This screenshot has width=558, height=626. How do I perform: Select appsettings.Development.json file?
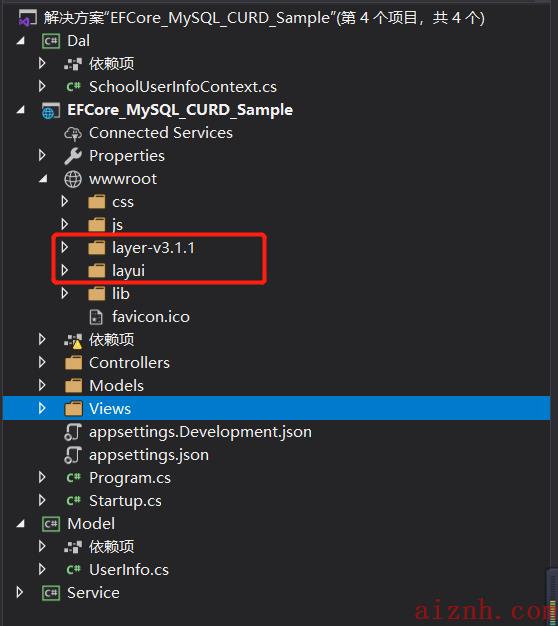[200, 432]
